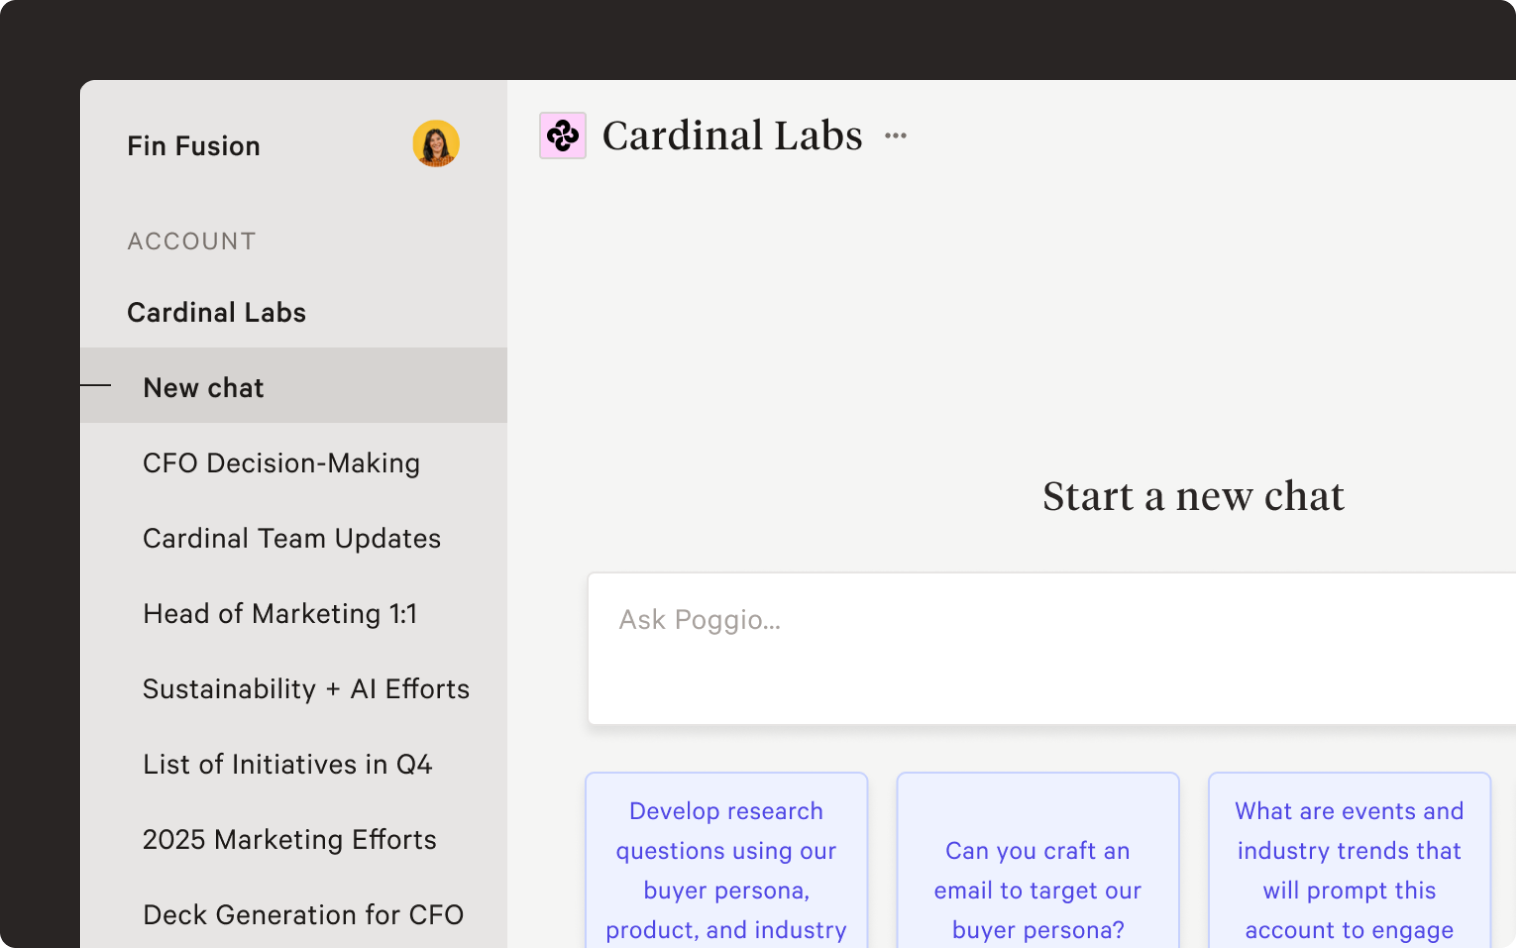Select the Cardinal Labs account in sidebar

pos(216,312)
